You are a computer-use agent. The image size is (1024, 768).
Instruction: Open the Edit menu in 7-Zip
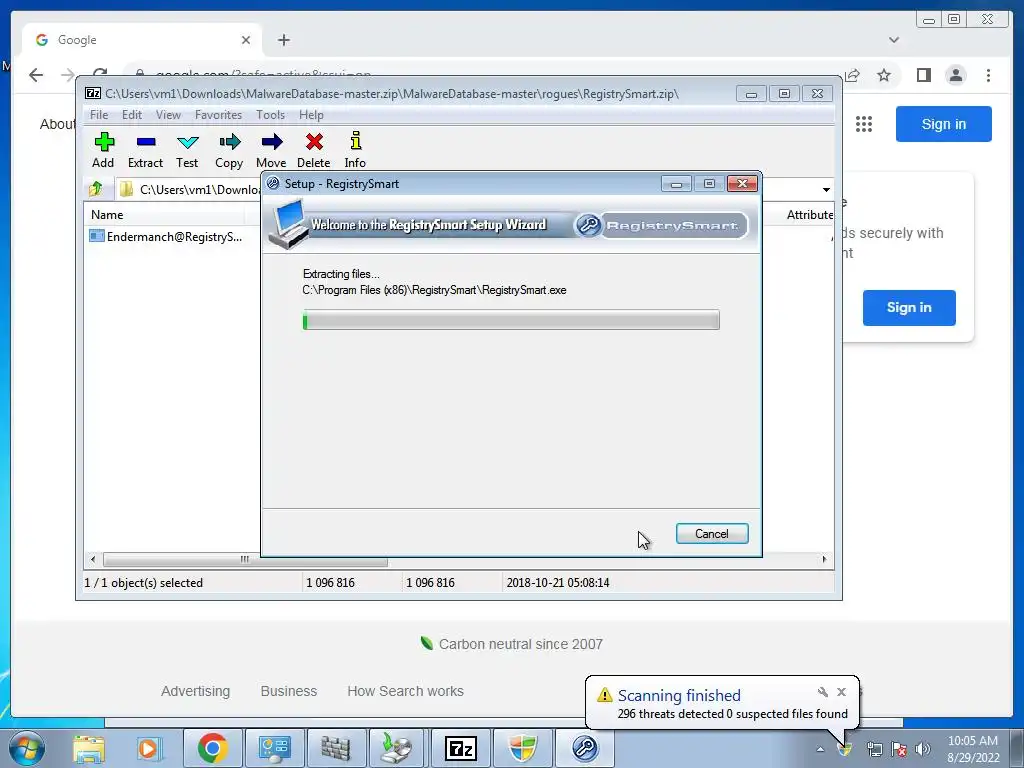pyautogui.click(x=131, y=115)
